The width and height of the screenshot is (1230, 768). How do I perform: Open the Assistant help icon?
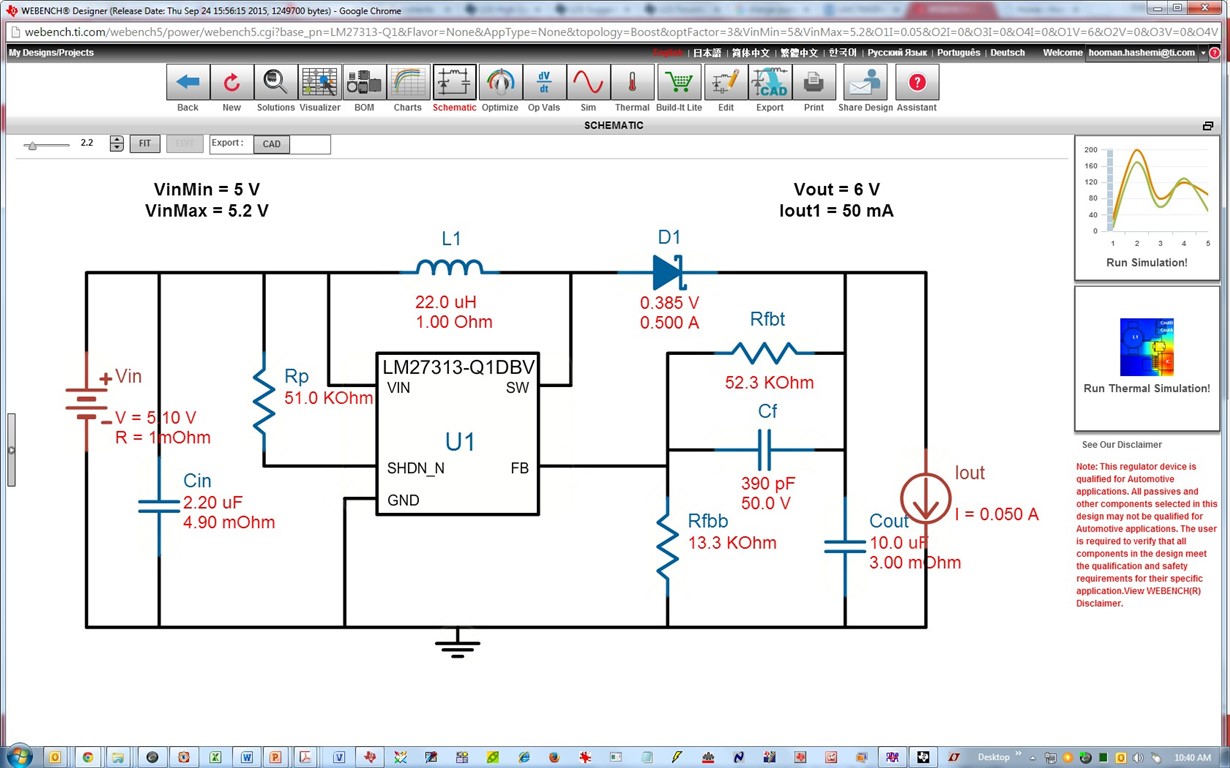coord(916,82)
